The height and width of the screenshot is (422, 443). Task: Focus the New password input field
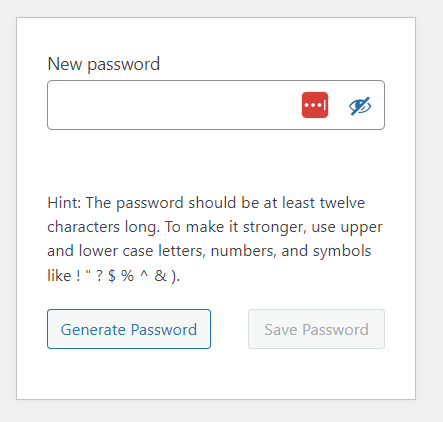coord(216,105)
